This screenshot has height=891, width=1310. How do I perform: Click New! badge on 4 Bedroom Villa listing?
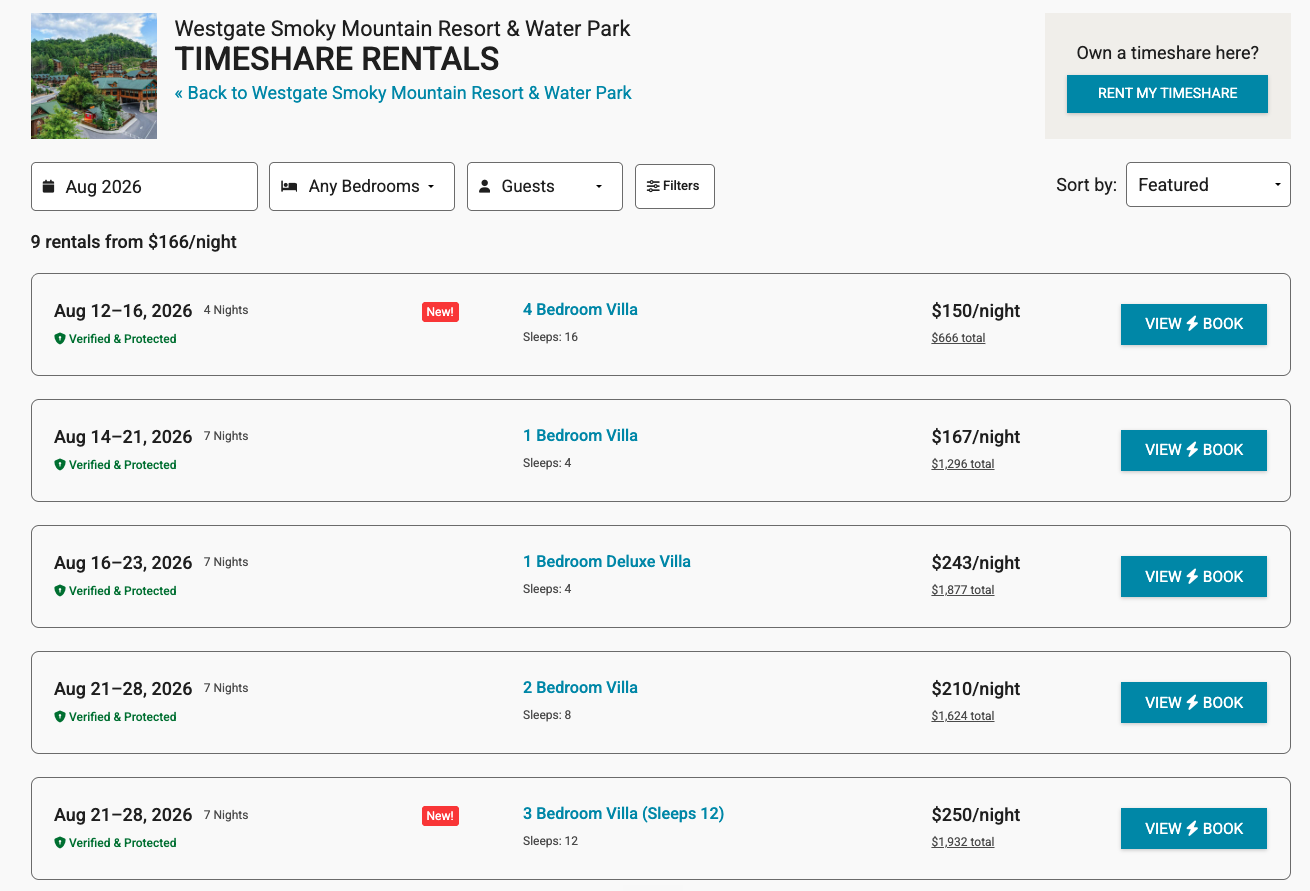point(440,312)
